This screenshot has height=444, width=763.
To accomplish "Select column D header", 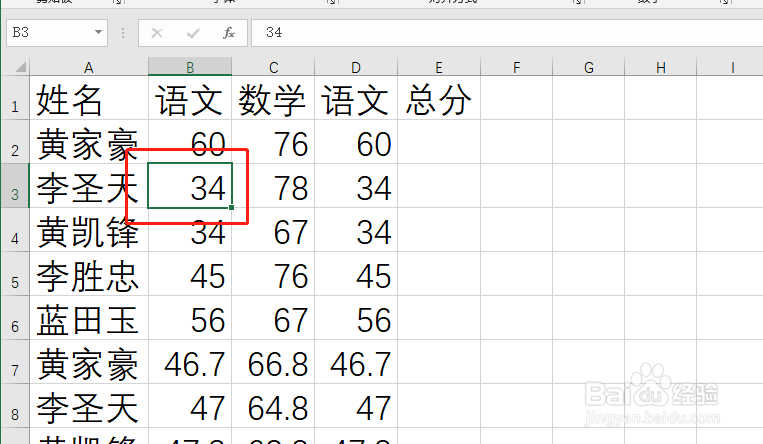I will (x=356, y=67).
